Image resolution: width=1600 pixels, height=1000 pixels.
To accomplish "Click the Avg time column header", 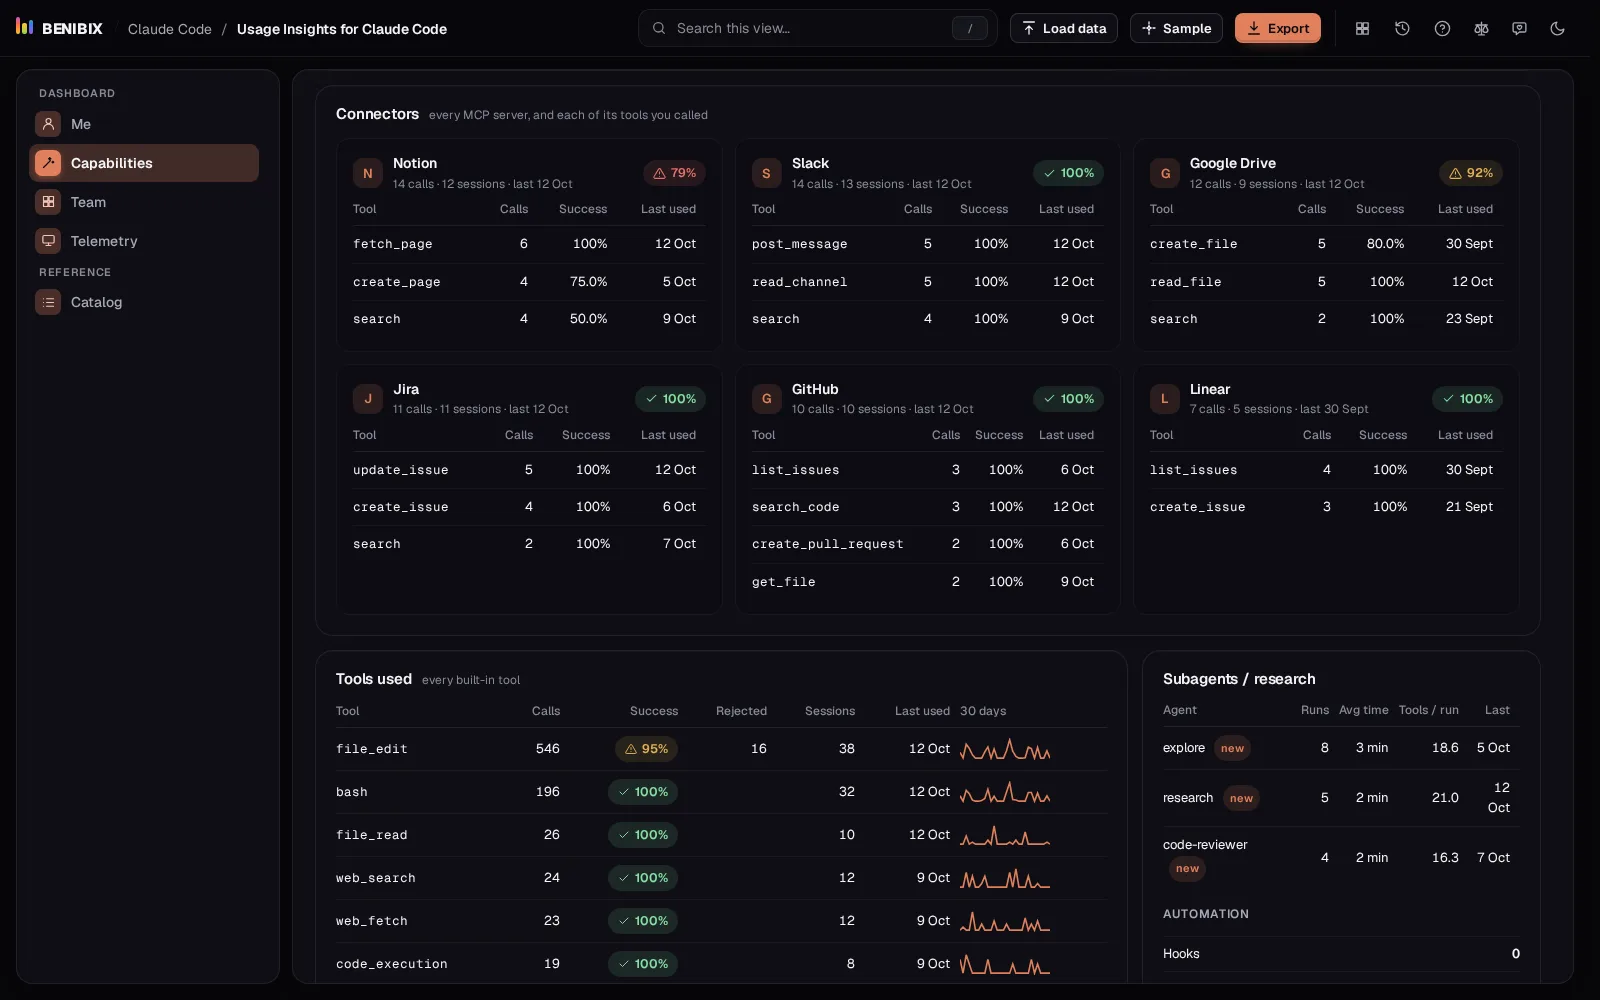I will click(1364, 710).
